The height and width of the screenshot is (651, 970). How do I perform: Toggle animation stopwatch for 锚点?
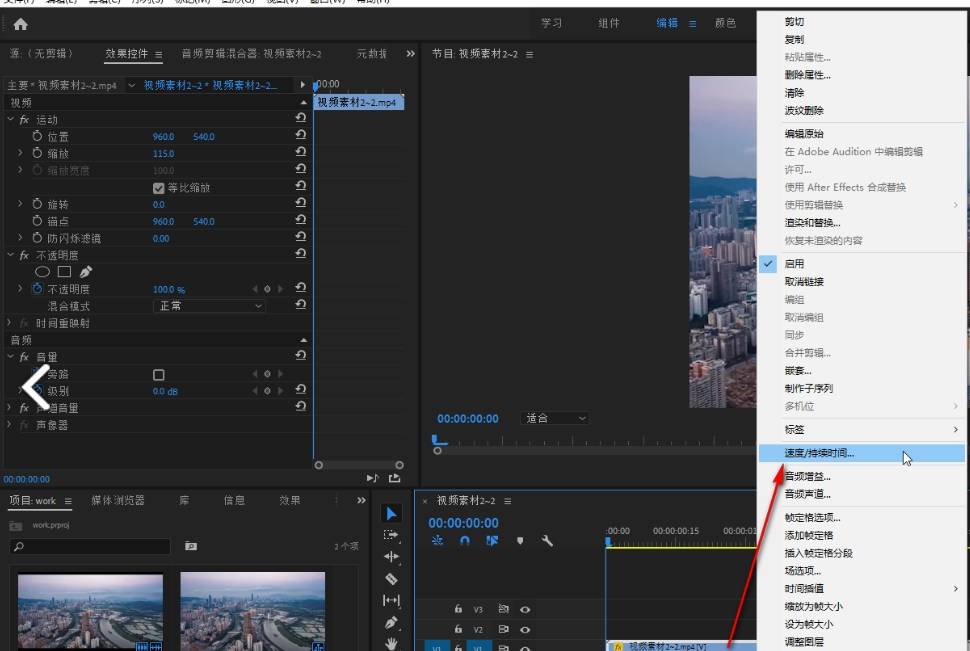[x=37, y=221]
